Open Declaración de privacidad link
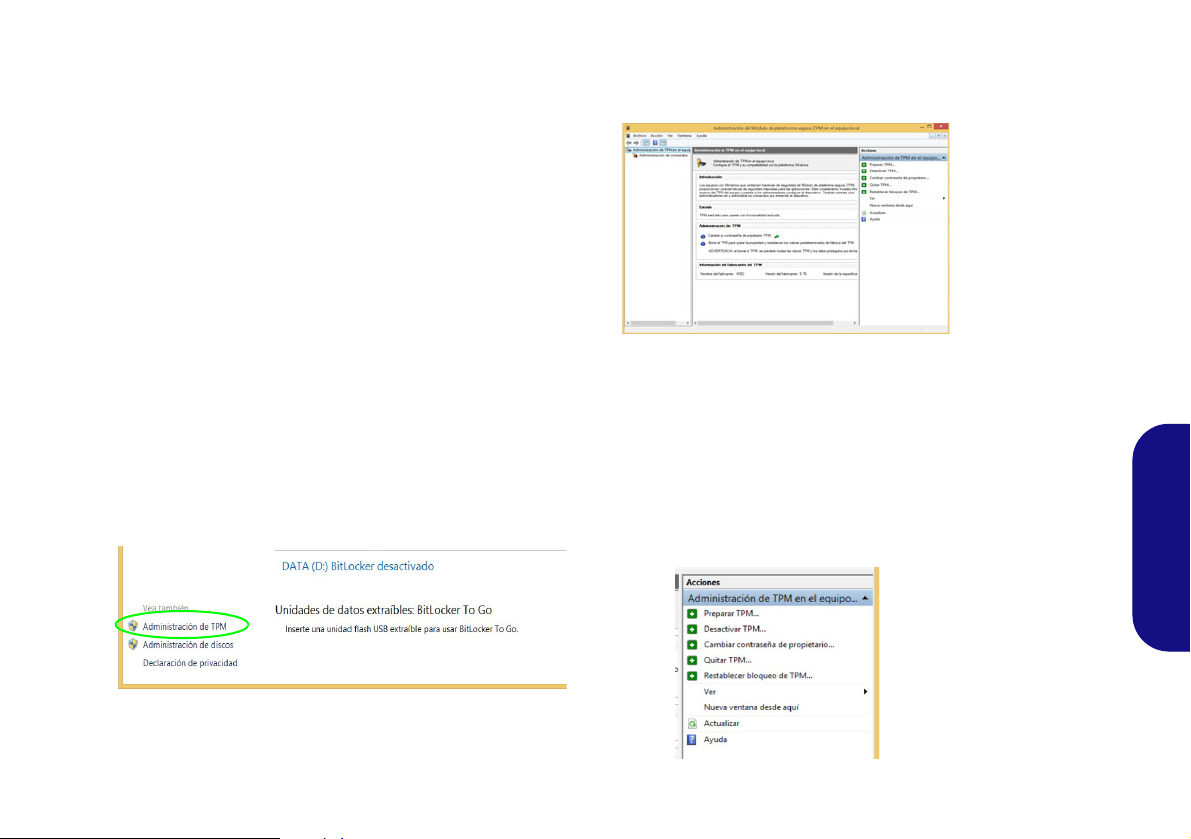This screenshot has height=839, width=1191. pyautogui.click(x=190, y=663)
